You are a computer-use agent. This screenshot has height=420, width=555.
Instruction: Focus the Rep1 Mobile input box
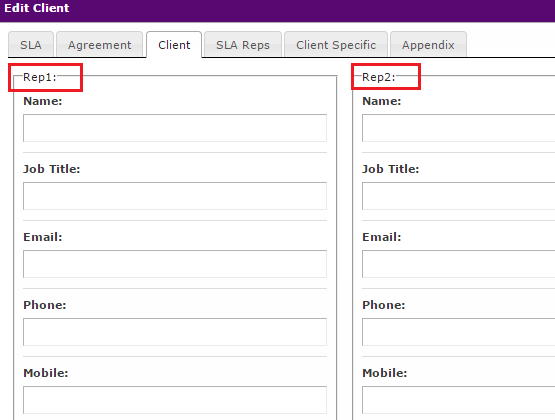click(x=175, y=399)
